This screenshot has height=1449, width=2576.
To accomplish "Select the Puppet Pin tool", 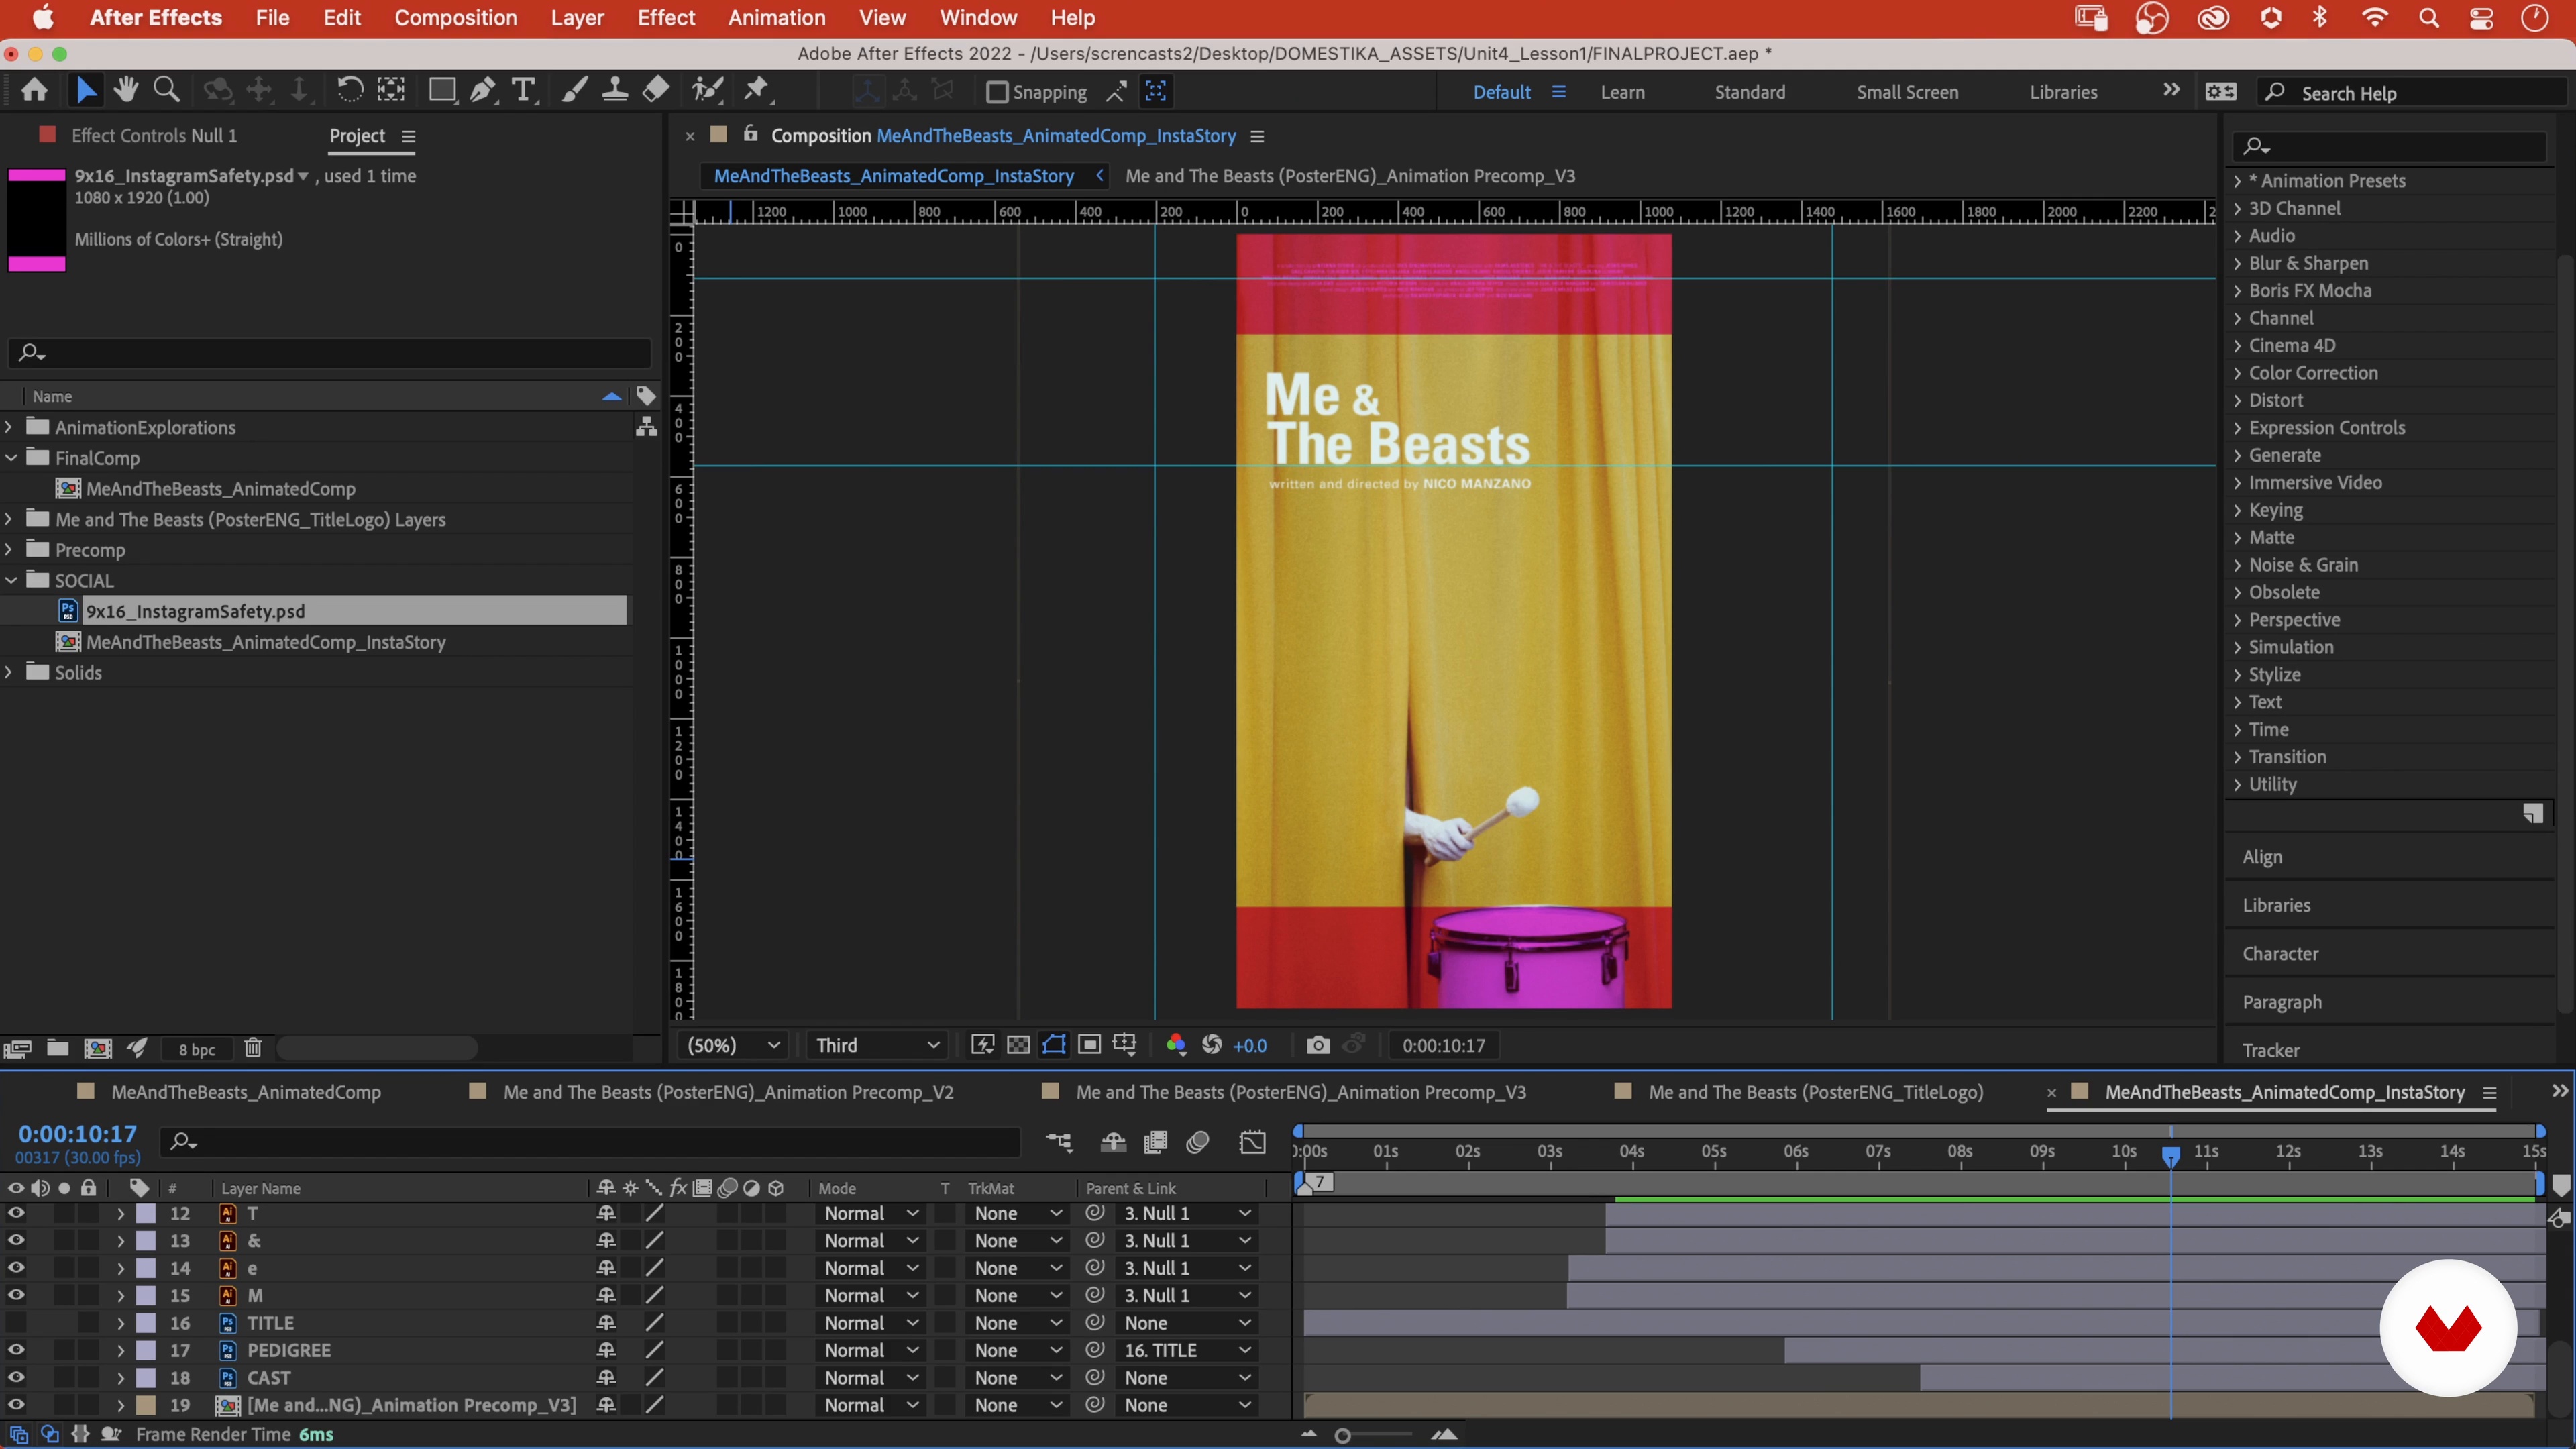I will [x=758, y=91].
